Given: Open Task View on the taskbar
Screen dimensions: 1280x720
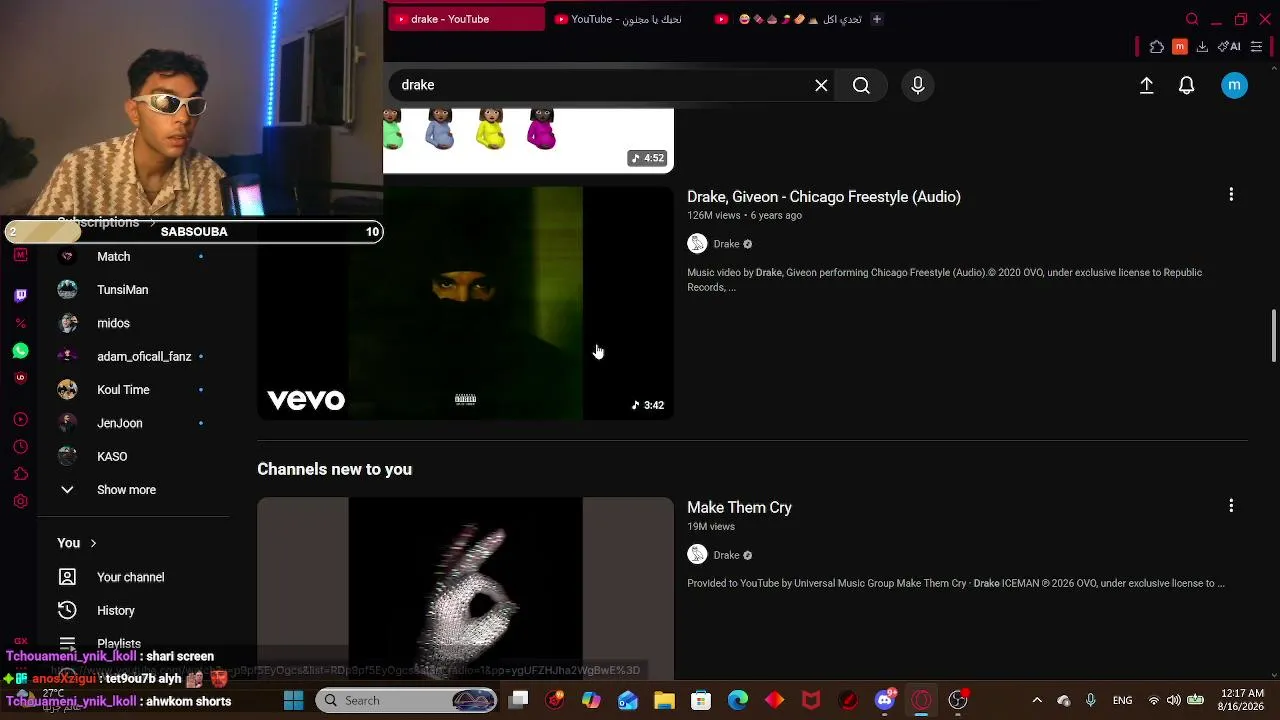Looking at the screenshot, I should click(518, 701).
